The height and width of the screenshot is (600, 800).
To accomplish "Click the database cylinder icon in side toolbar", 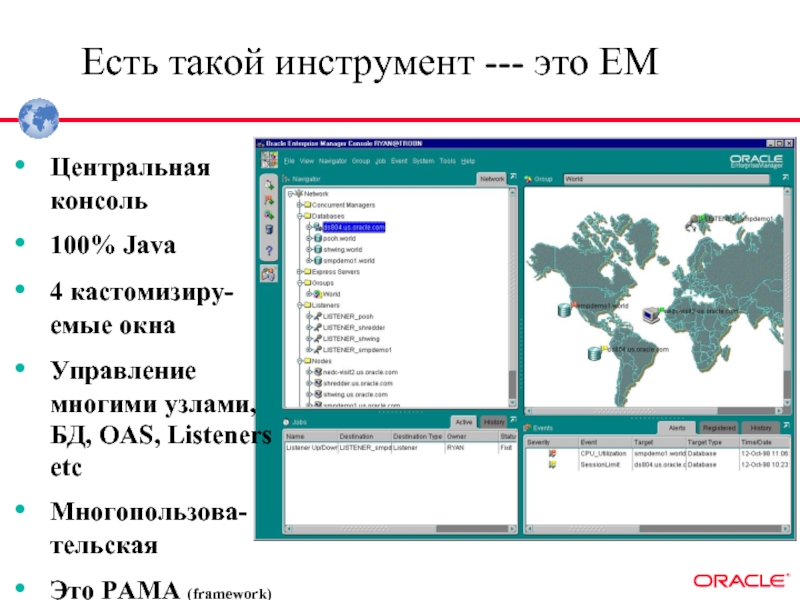I will [x=269, y=230].
